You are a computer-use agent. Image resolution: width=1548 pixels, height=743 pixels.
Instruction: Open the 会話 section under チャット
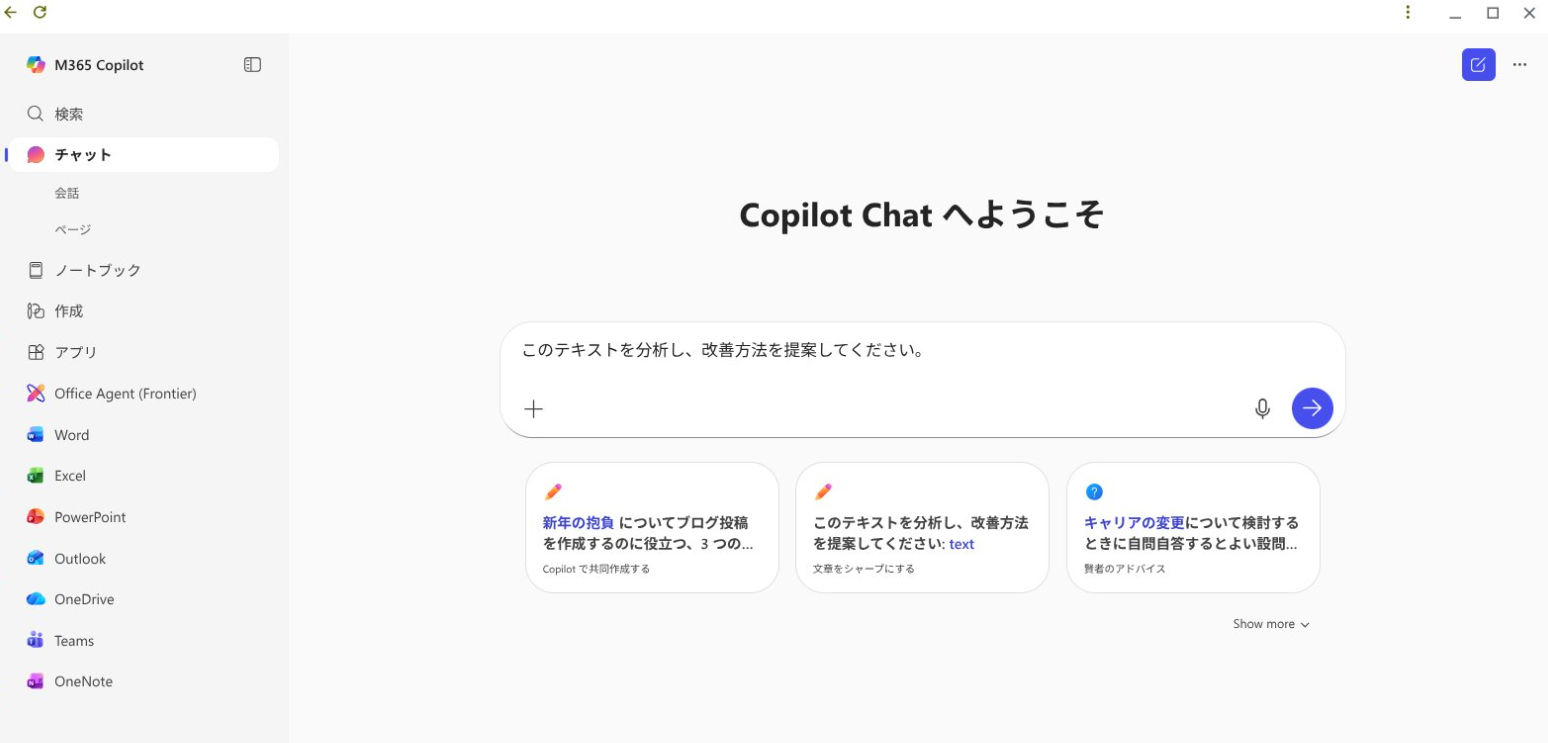point(67,192)
